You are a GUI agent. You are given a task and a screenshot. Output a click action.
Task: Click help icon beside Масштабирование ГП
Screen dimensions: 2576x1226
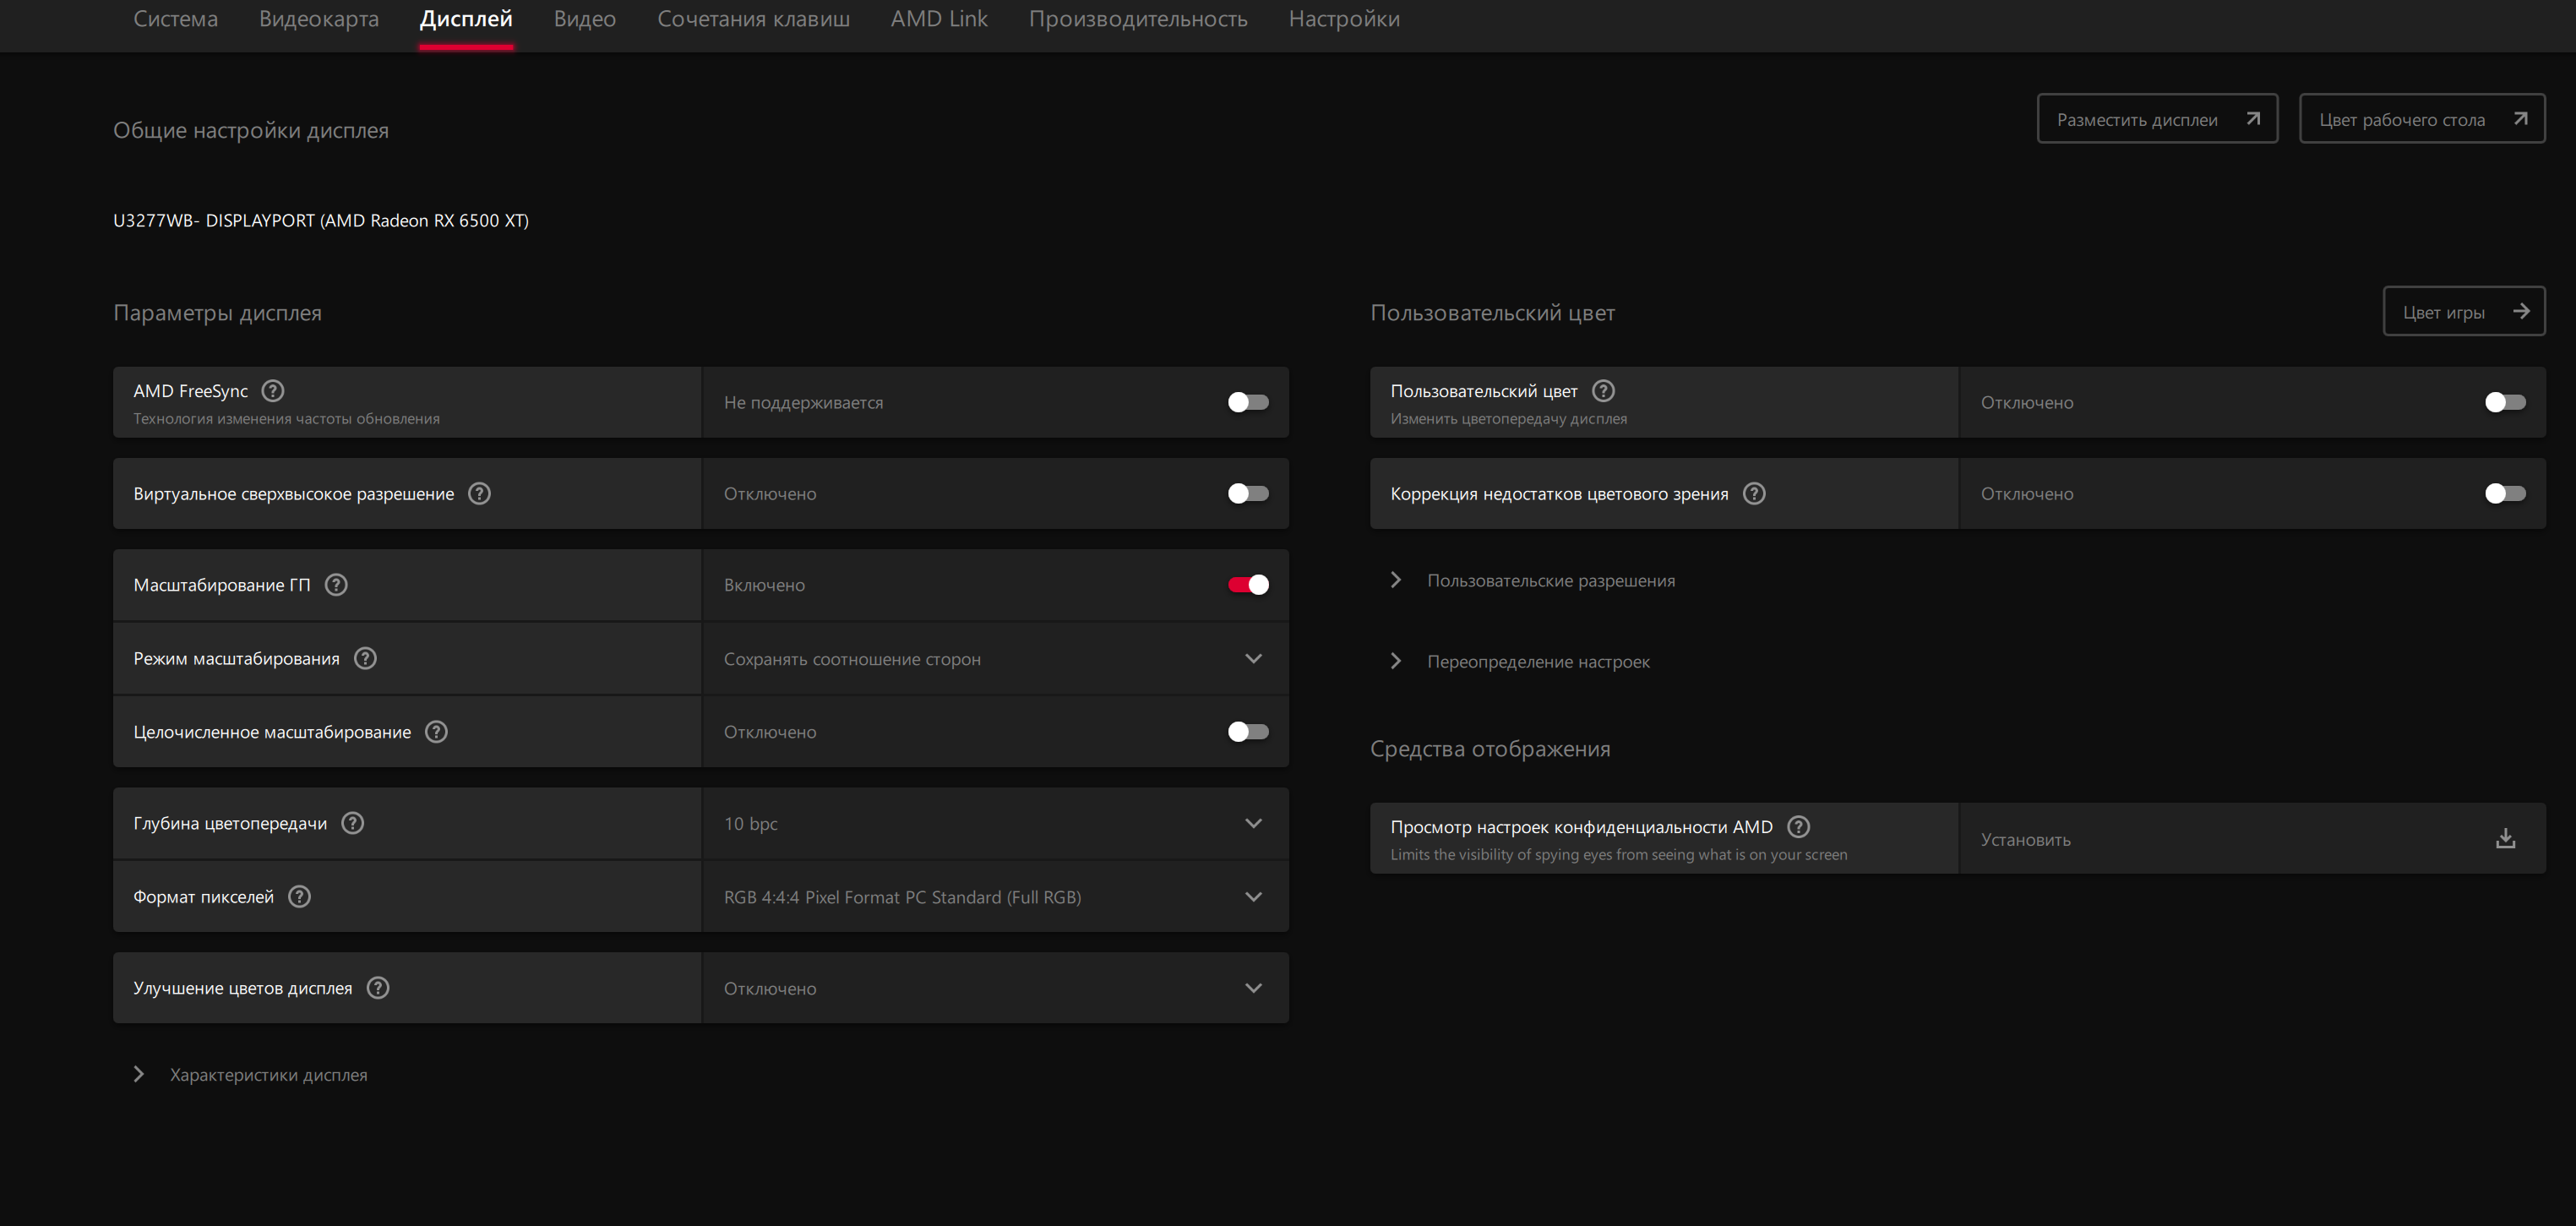tap(336, 585)
